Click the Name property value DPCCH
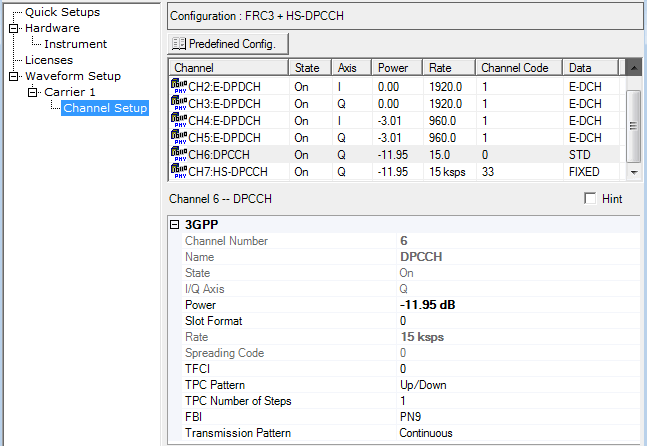The width and height of the screenshot is (647, 446). [421, 257]
